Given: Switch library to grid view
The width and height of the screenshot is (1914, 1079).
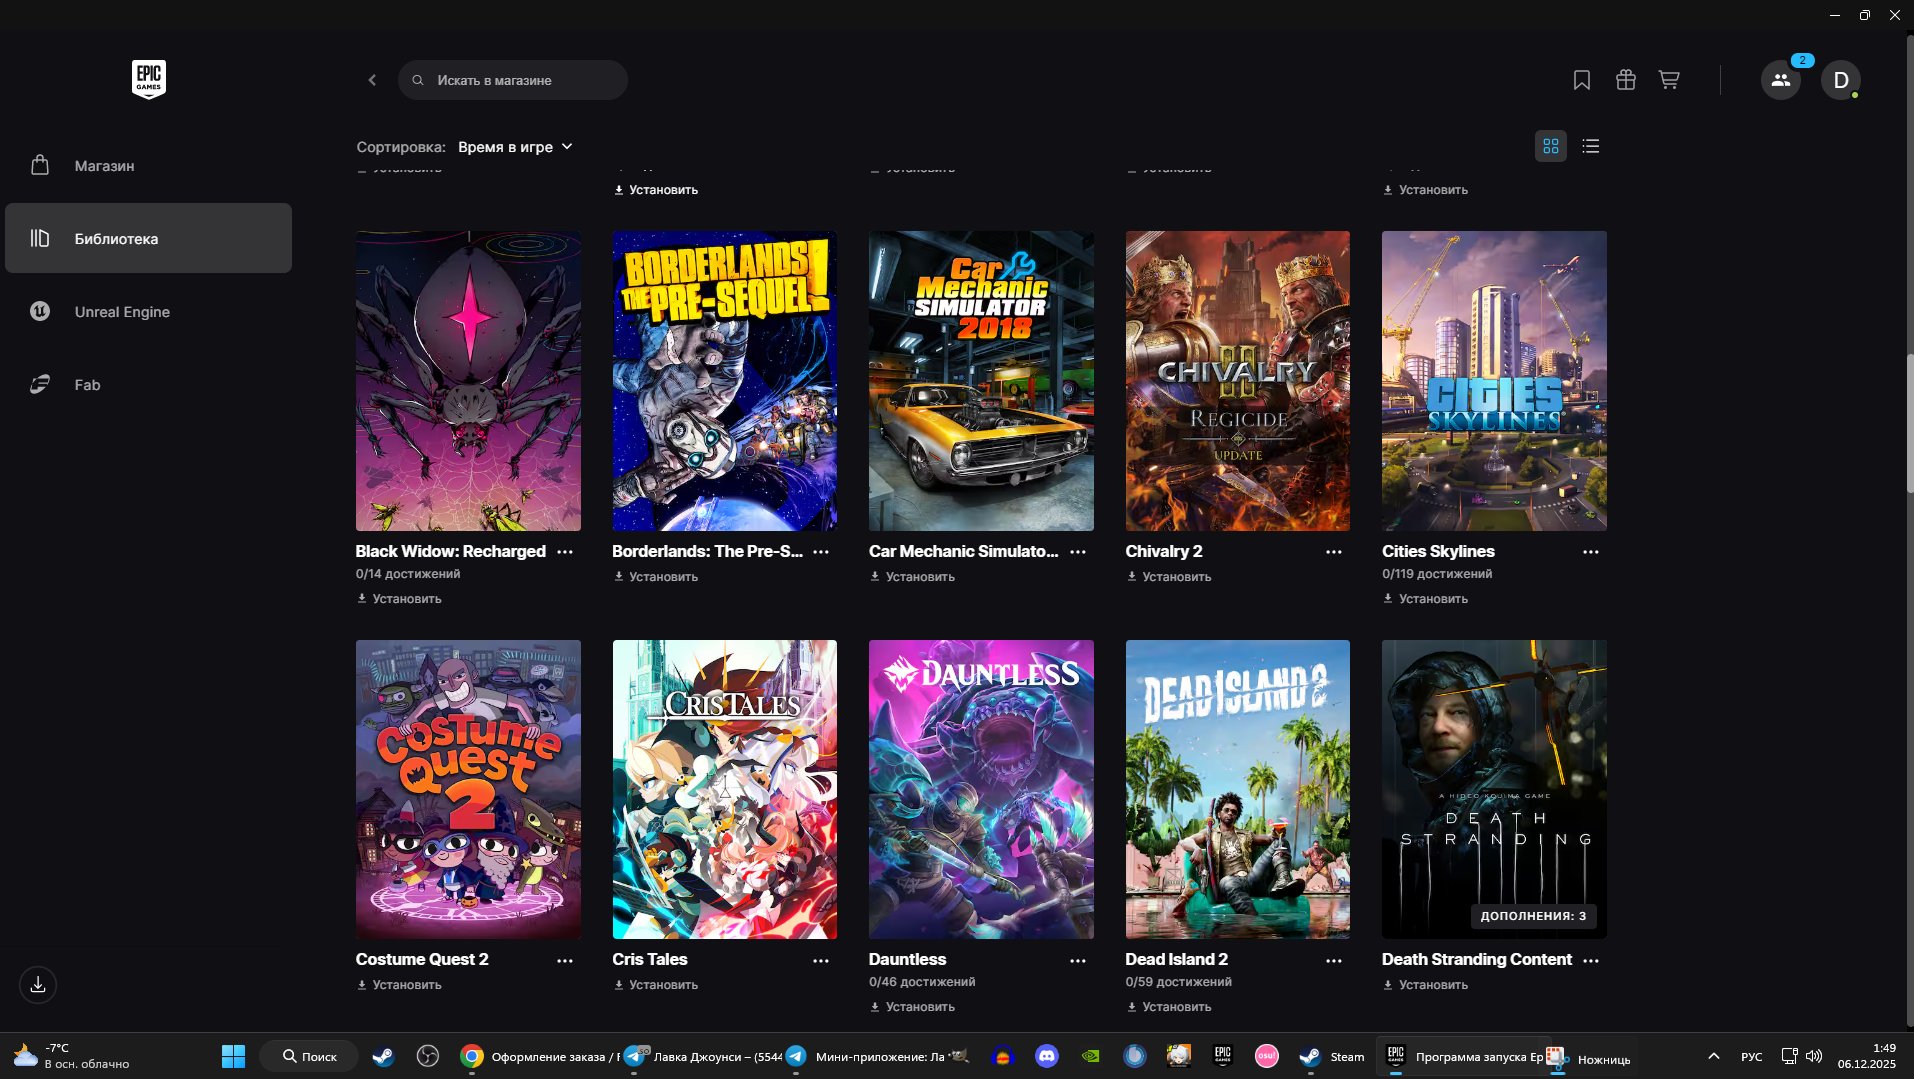Looking at the screenshot, I should [x=1550, y=146].
